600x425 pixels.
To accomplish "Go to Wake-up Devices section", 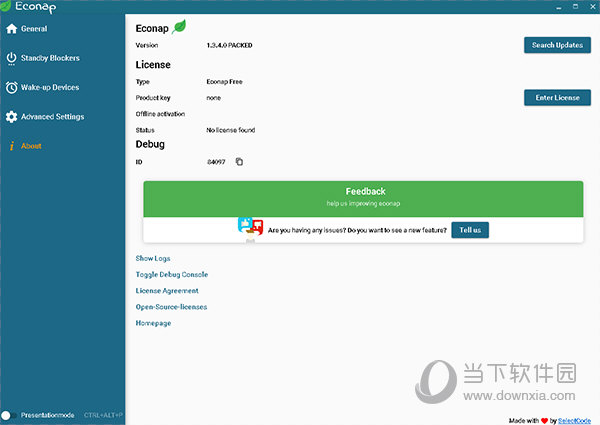I will click(50, 88).
